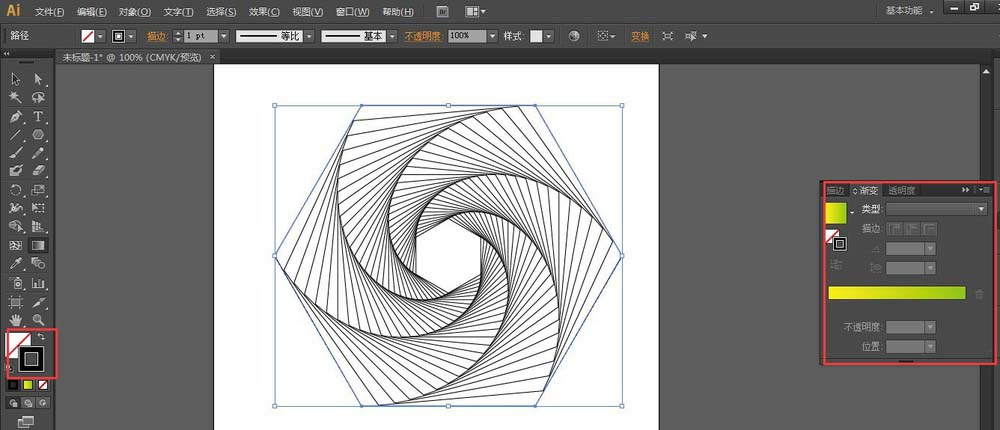Select the Free Transform tool
The image size is (1000, 430).
pyautogui.click(x=38, y=208)
